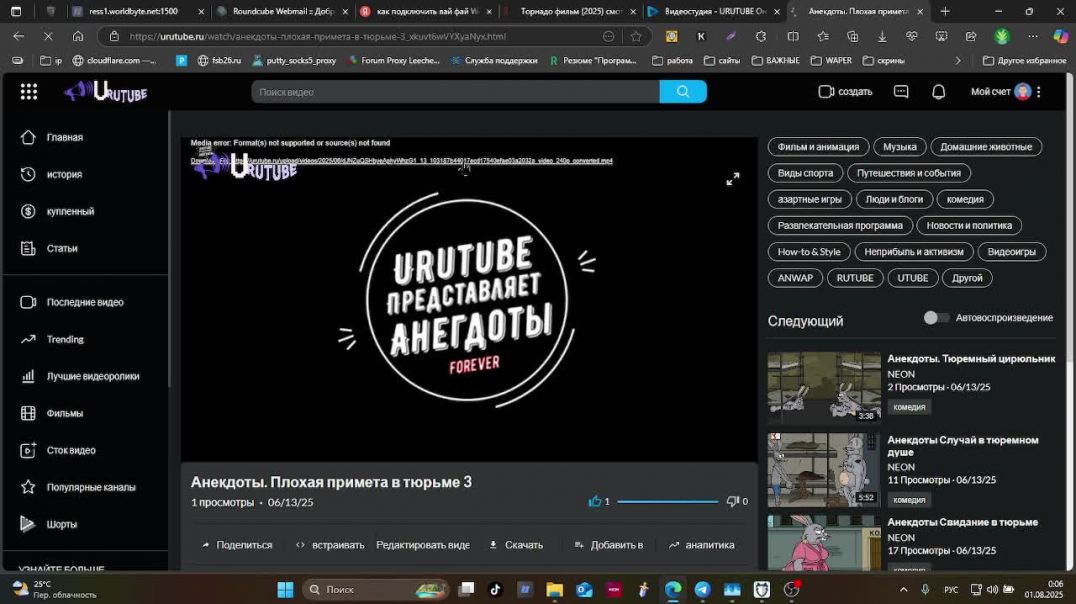Open the tab actions menu button
Viewport: 1076px width, 604px height.
16,11
